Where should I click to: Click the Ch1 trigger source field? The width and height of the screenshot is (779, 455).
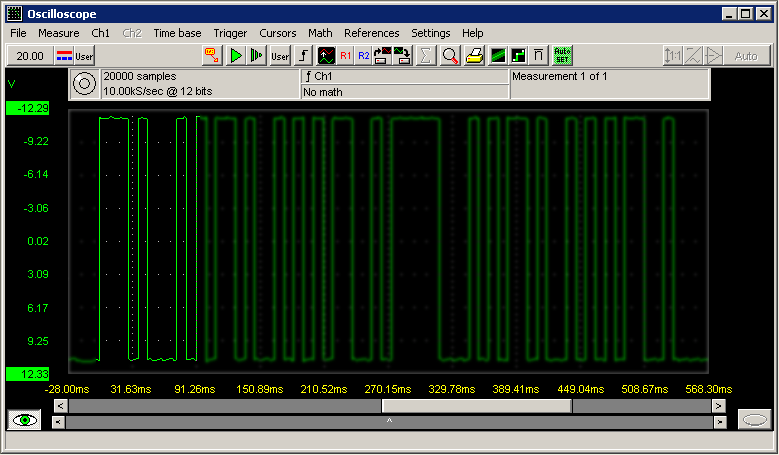point(405,76)
